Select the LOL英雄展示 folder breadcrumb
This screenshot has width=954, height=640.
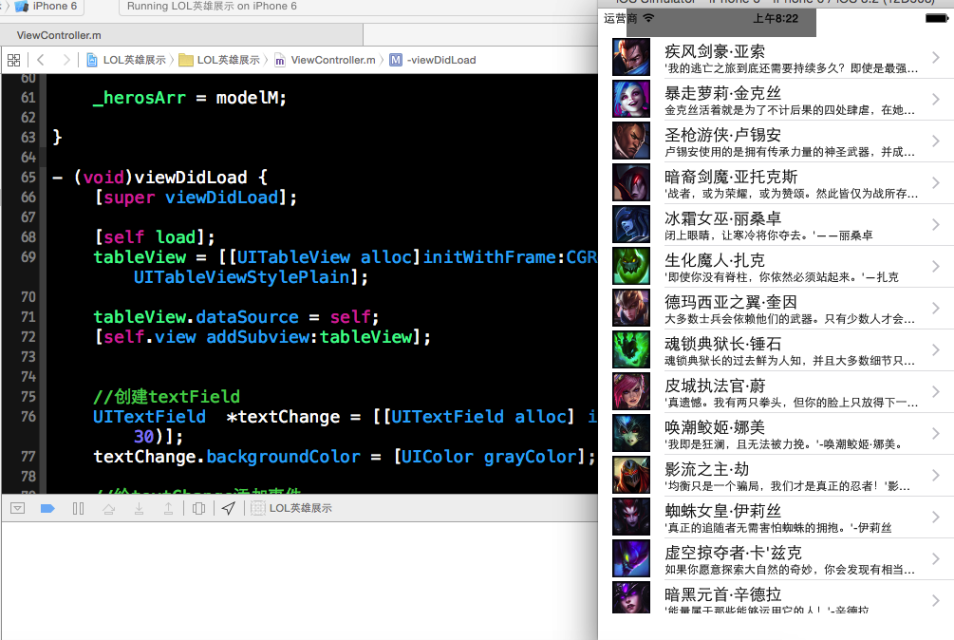220,60
